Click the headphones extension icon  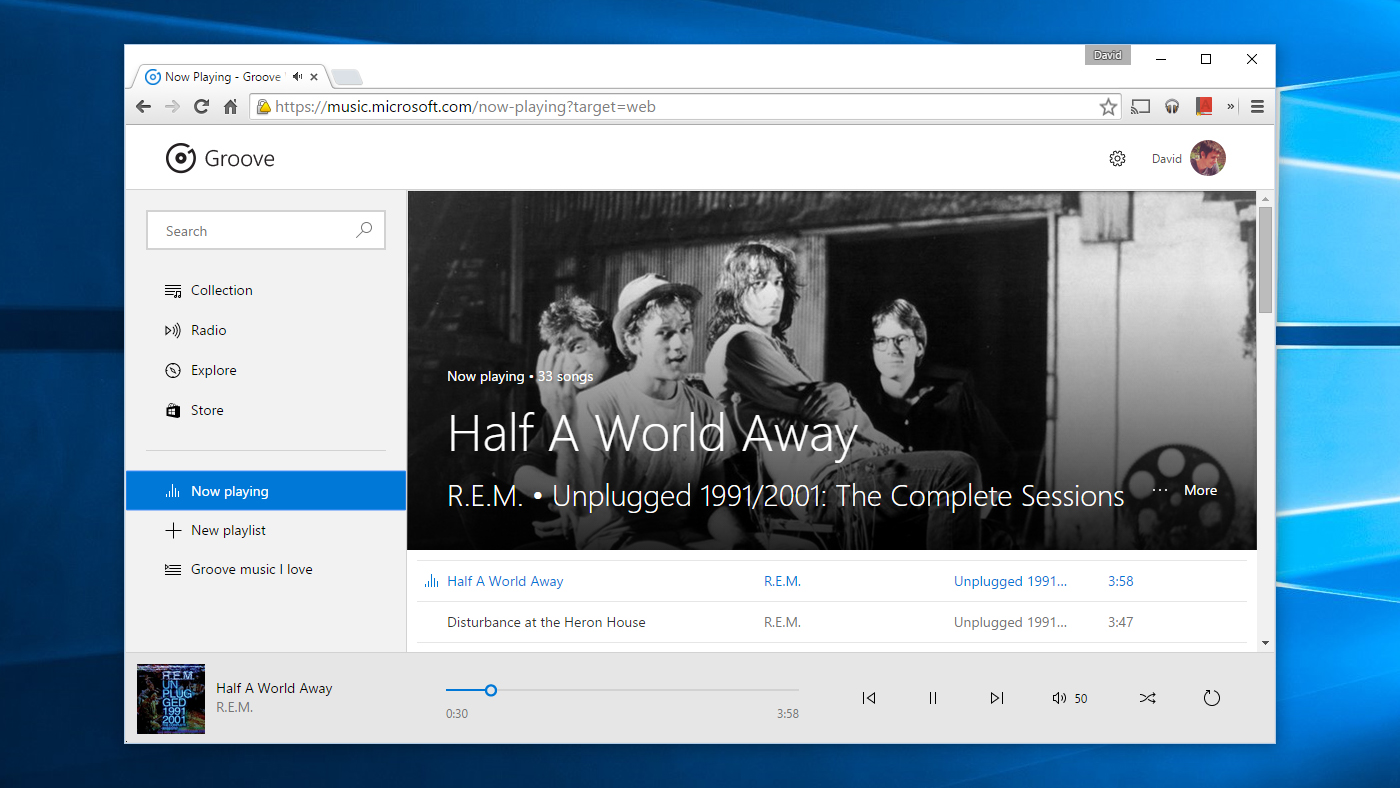[x=1172, y=107]
